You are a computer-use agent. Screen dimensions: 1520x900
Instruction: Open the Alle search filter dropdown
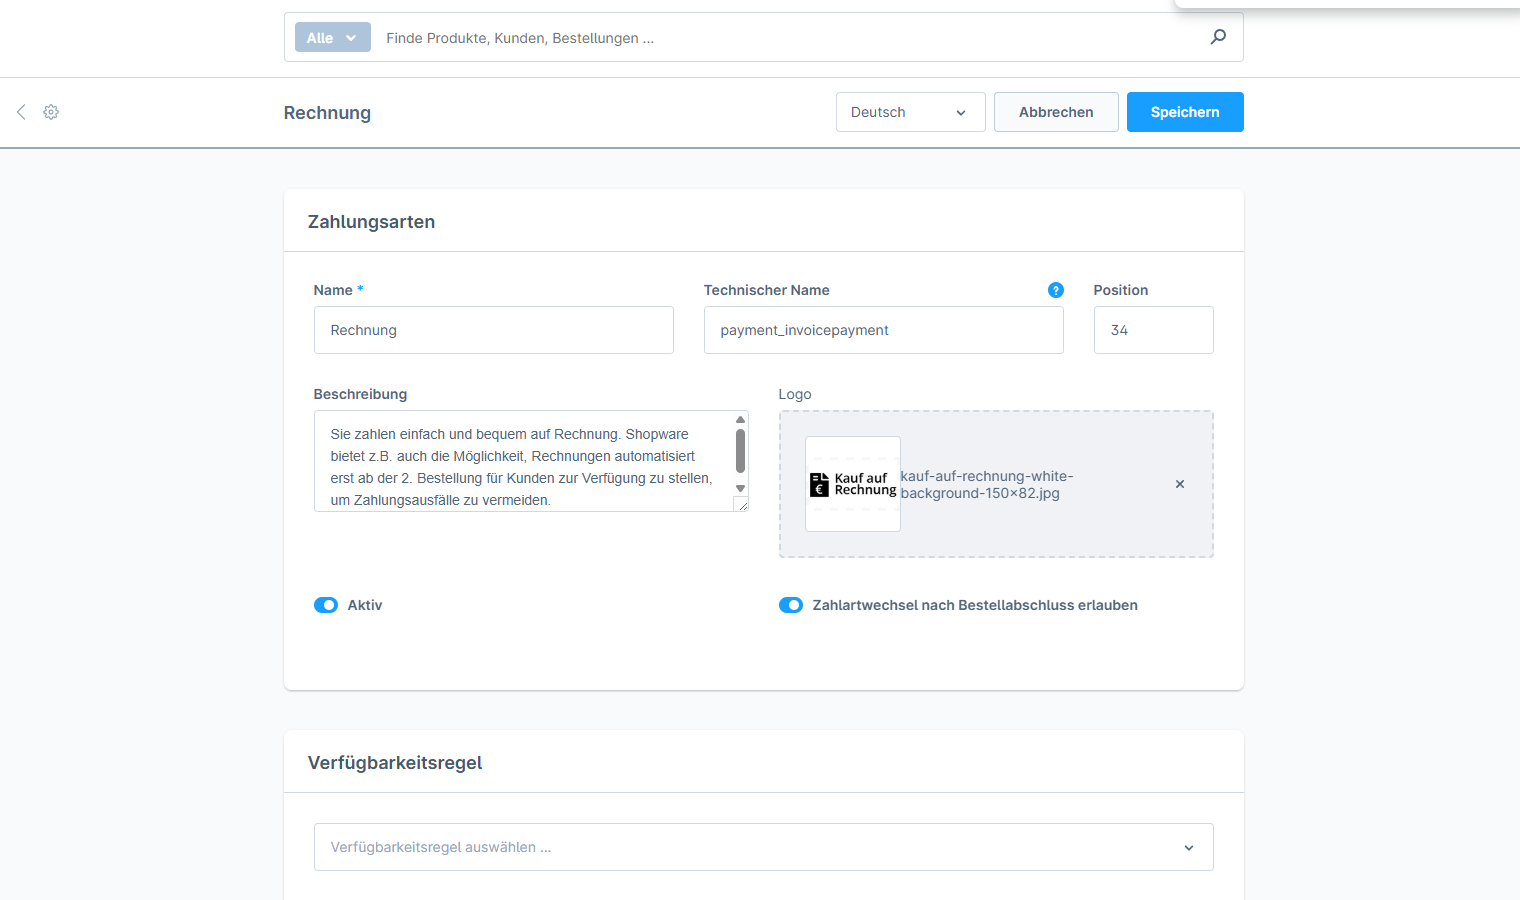tap(332, 38)
